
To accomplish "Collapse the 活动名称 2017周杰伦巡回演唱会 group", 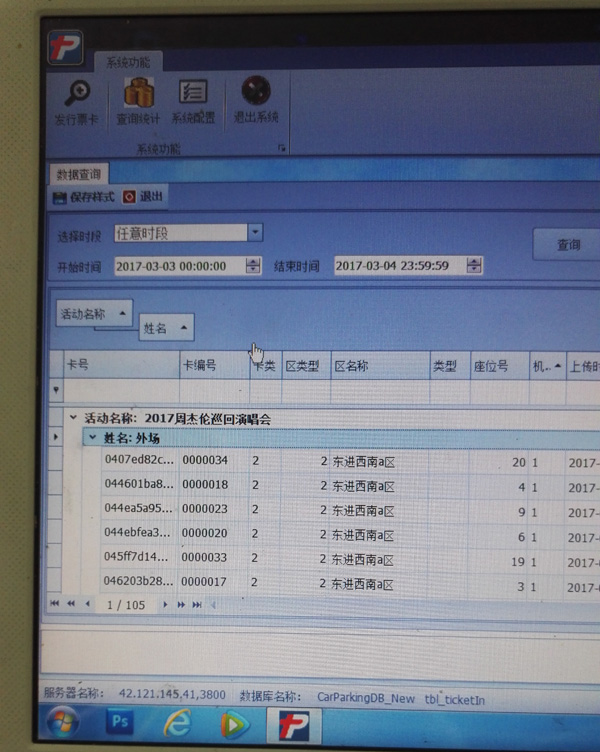I will (73, 418).
